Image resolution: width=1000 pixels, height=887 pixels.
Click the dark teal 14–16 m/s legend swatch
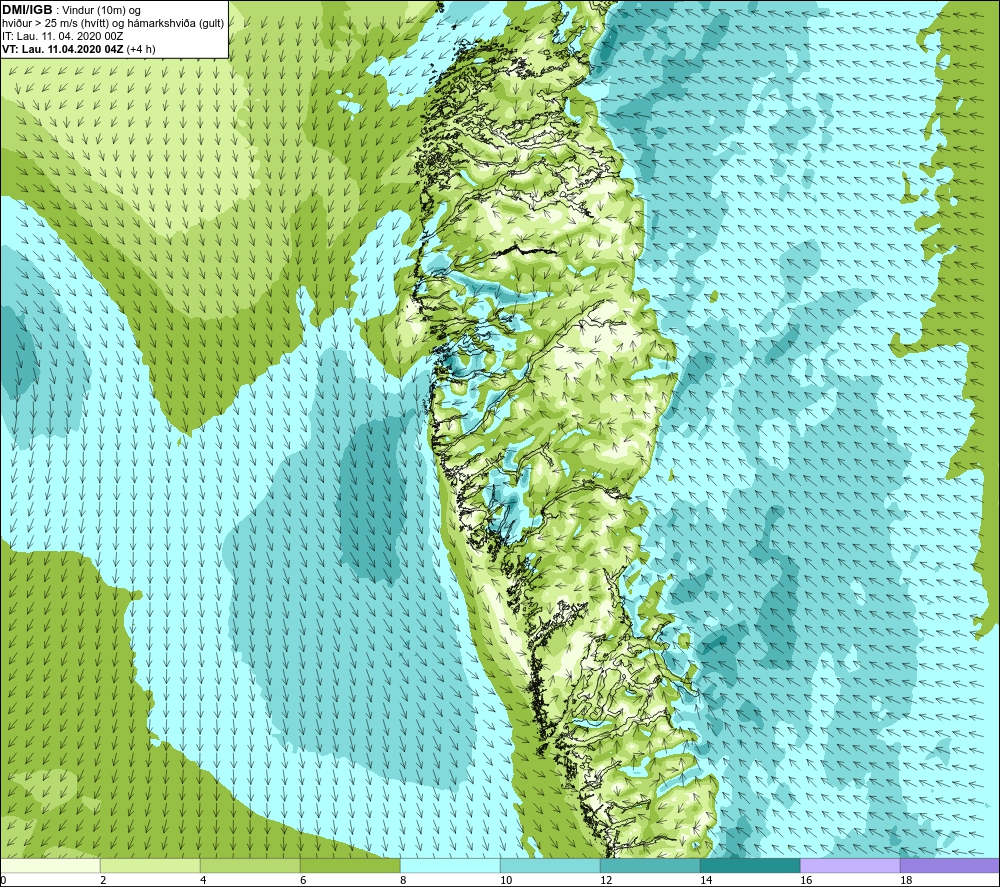click(750, 865)
